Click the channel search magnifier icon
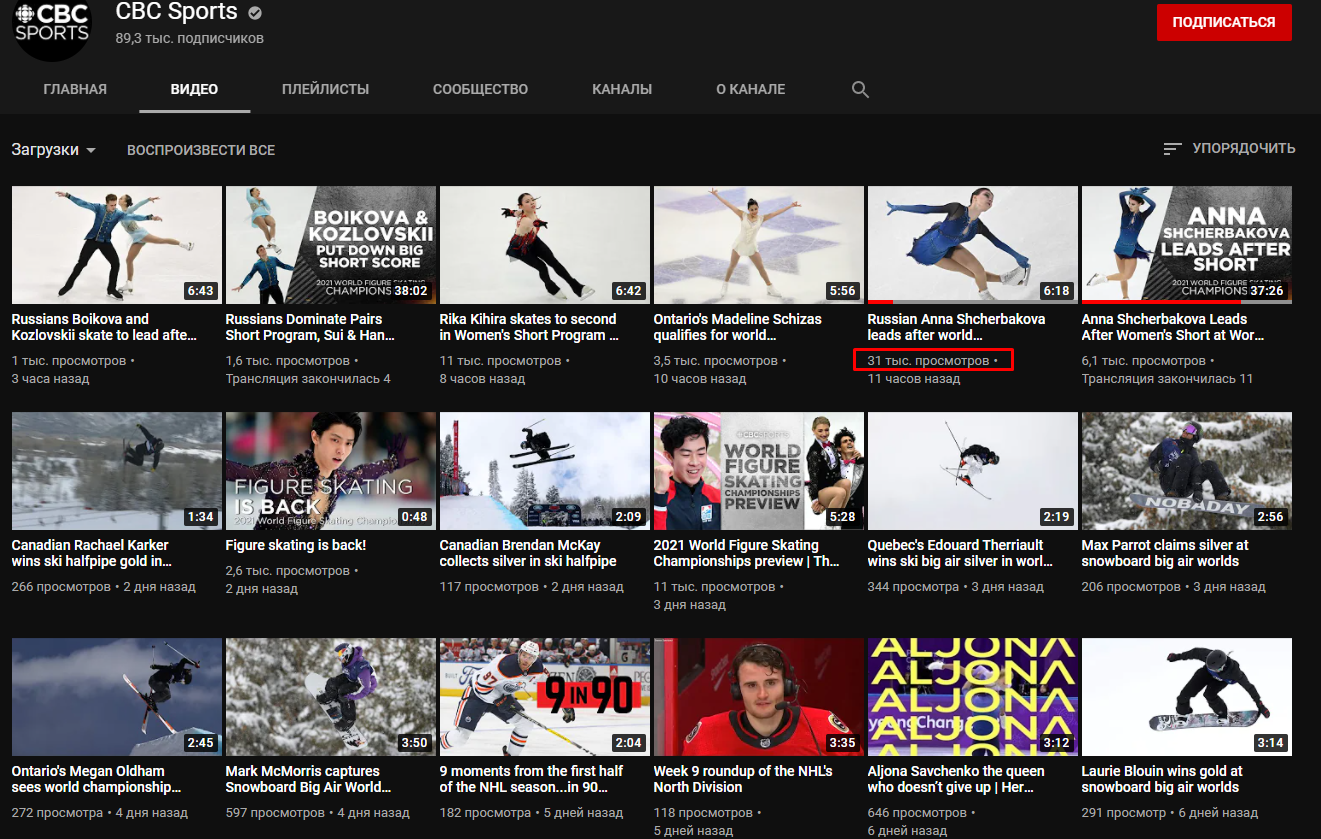The width and height of the screenshot is (1321, 839). click(860, 89)
